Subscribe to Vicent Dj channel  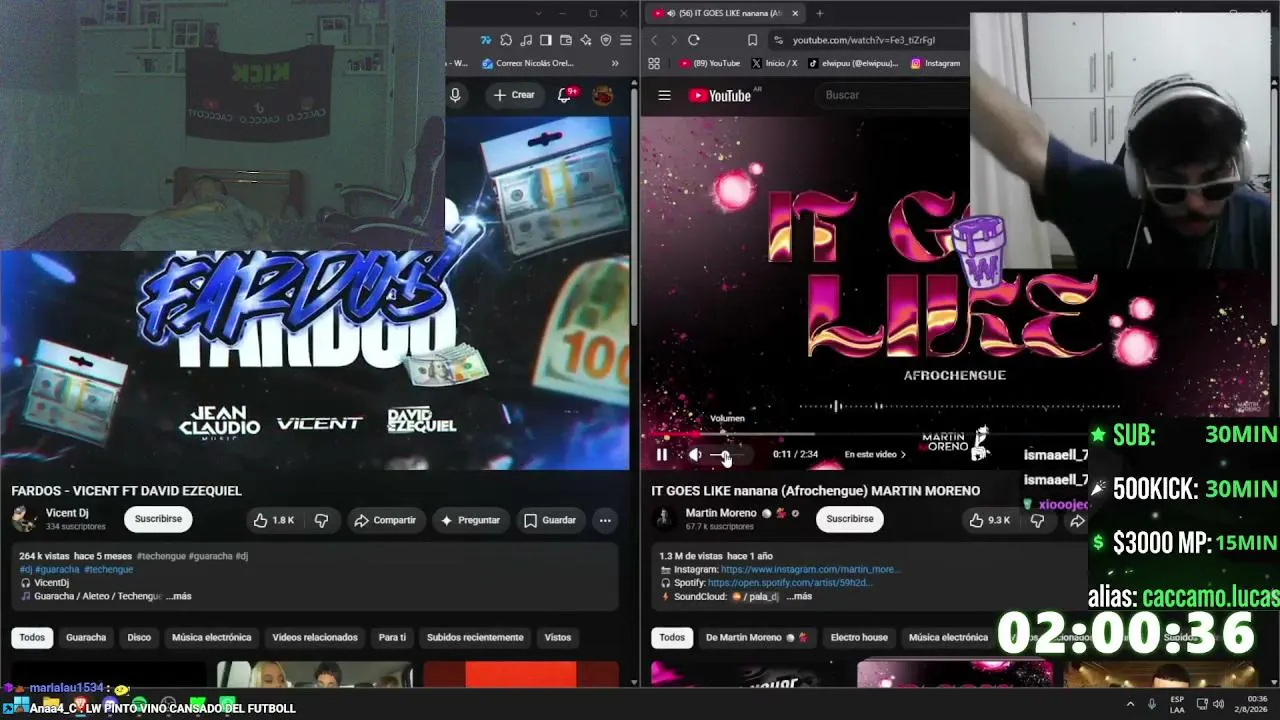tap(158, 519)
